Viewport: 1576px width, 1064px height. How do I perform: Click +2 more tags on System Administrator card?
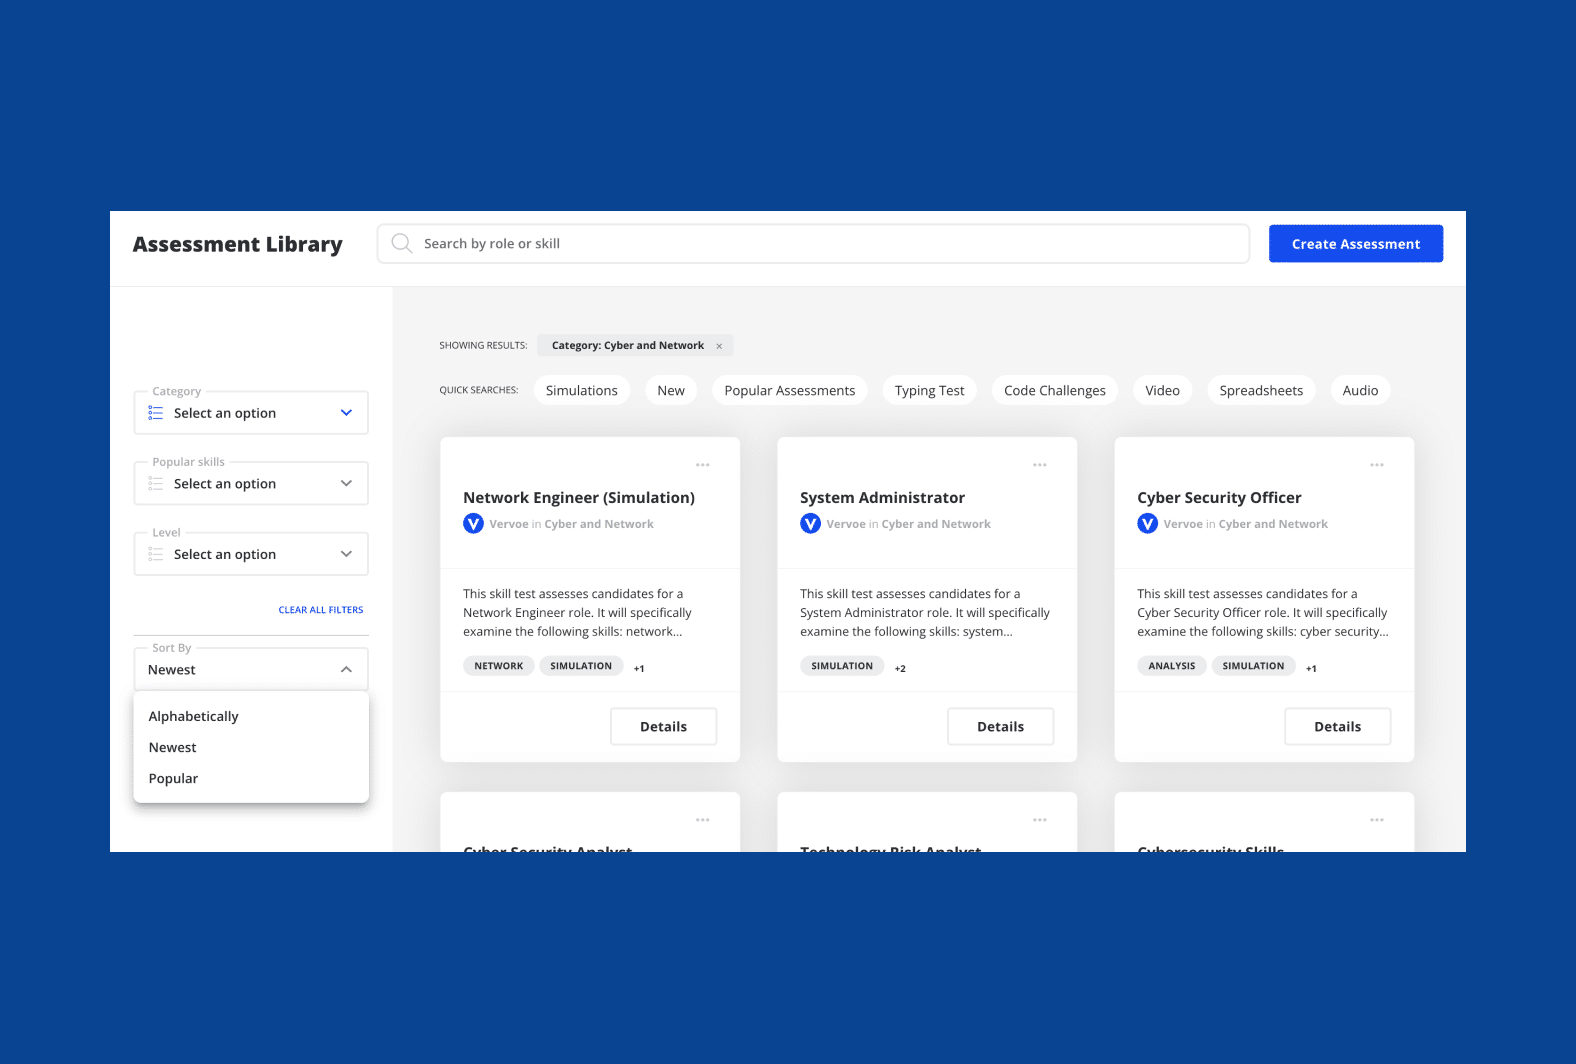pyautogui.click(x=900, y=669)
